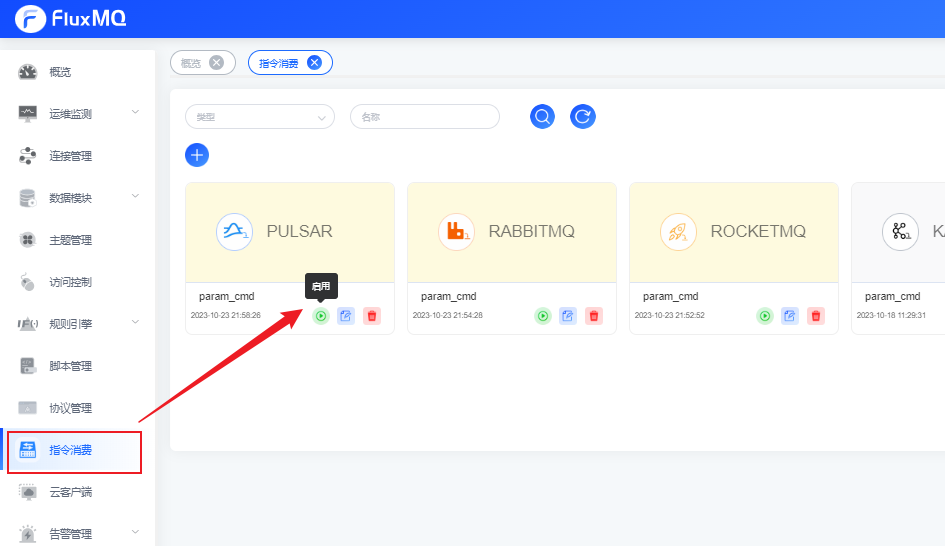Expand the 规则引擎 submenu chevron
Image resolution: width=945 pixels, height=546 pixels.
coord(135,322)
